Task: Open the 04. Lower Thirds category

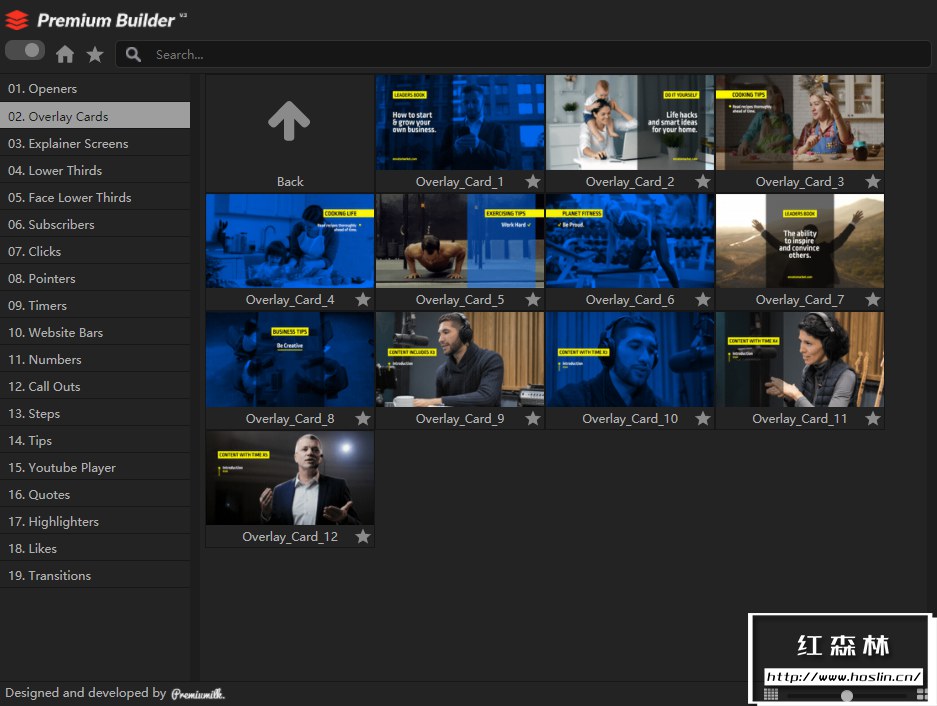Action: [95, 170]
